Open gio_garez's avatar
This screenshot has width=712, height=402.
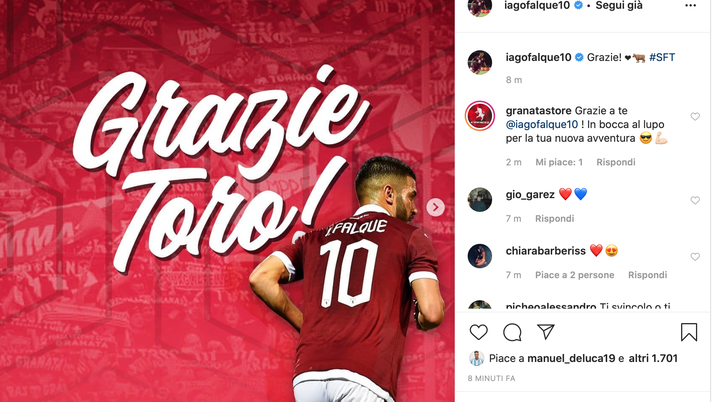point(480,199)
